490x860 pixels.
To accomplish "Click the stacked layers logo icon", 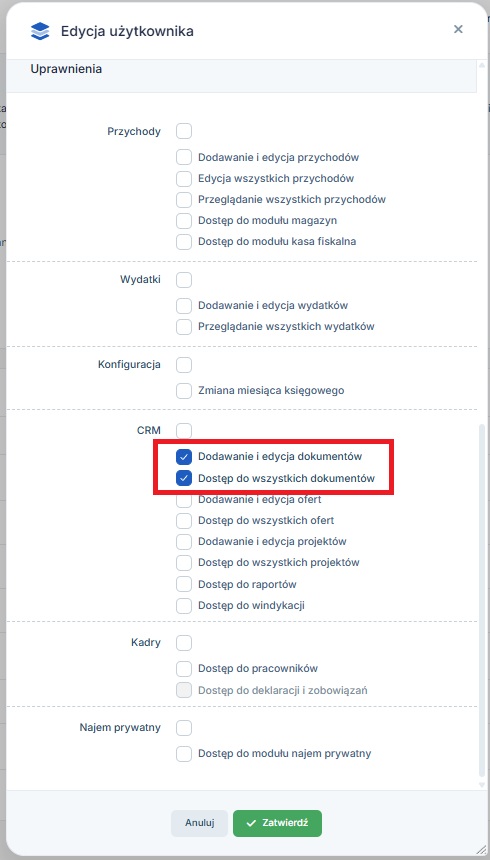I will (40, 31).
